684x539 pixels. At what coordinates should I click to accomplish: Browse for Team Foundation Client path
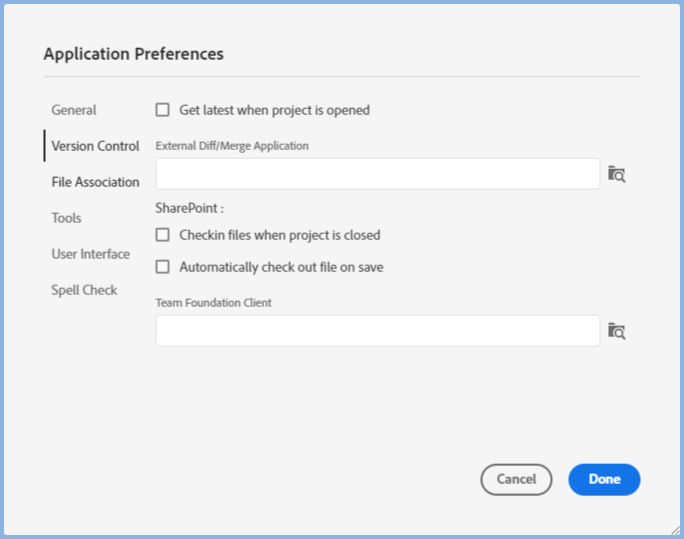pos(616,331)
